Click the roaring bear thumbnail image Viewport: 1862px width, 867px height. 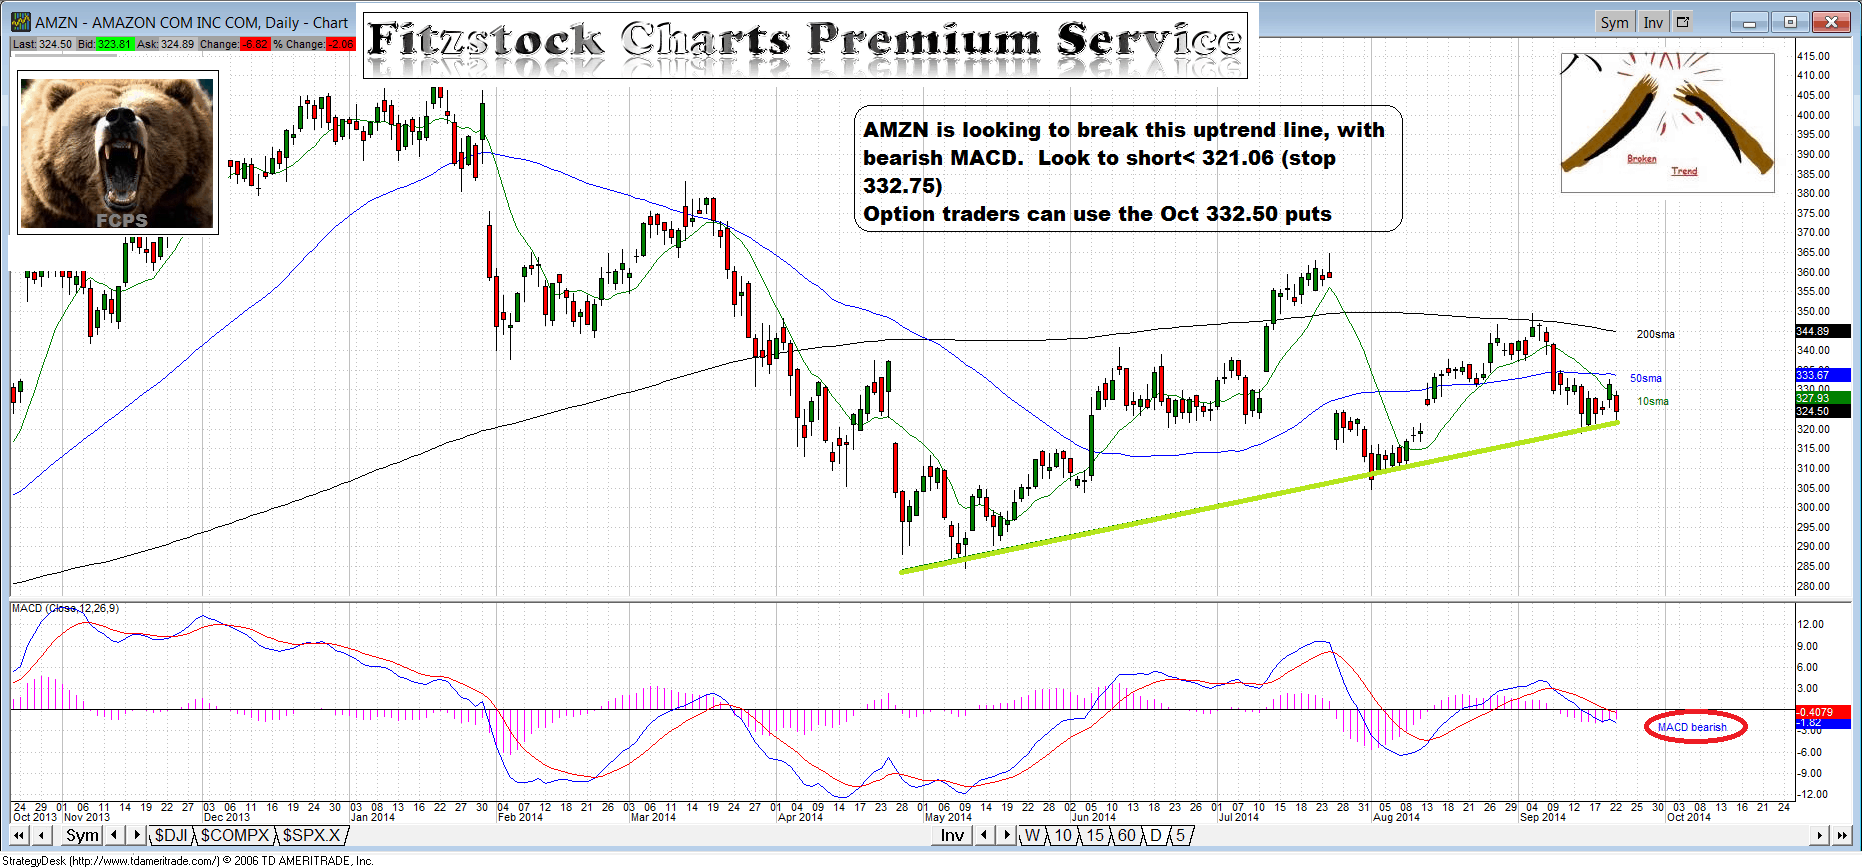(118, 153)
